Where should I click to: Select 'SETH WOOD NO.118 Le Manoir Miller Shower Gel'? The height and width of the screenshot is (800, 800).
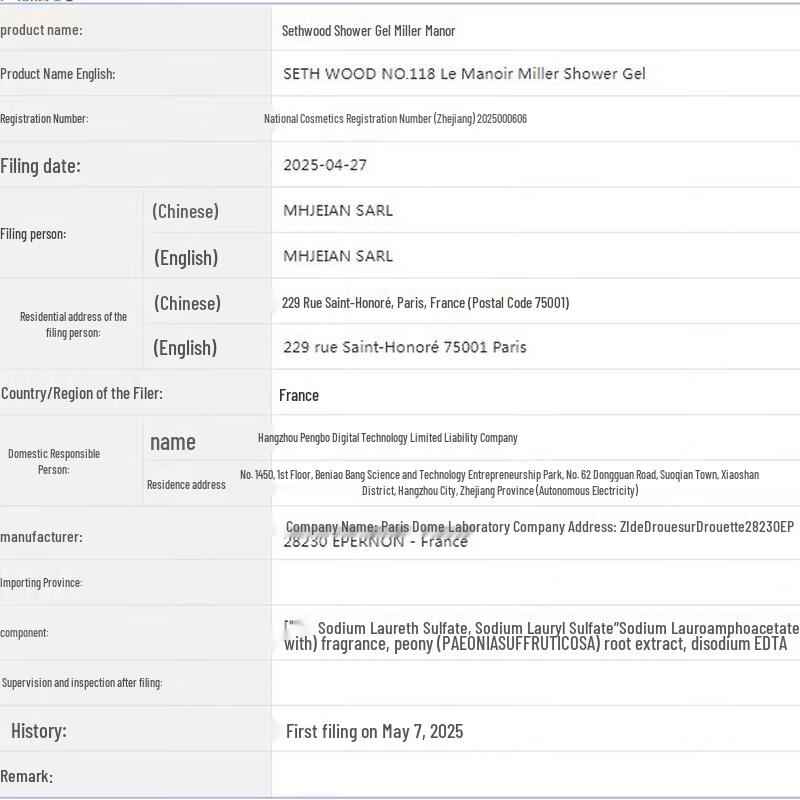tap(464, 74)
